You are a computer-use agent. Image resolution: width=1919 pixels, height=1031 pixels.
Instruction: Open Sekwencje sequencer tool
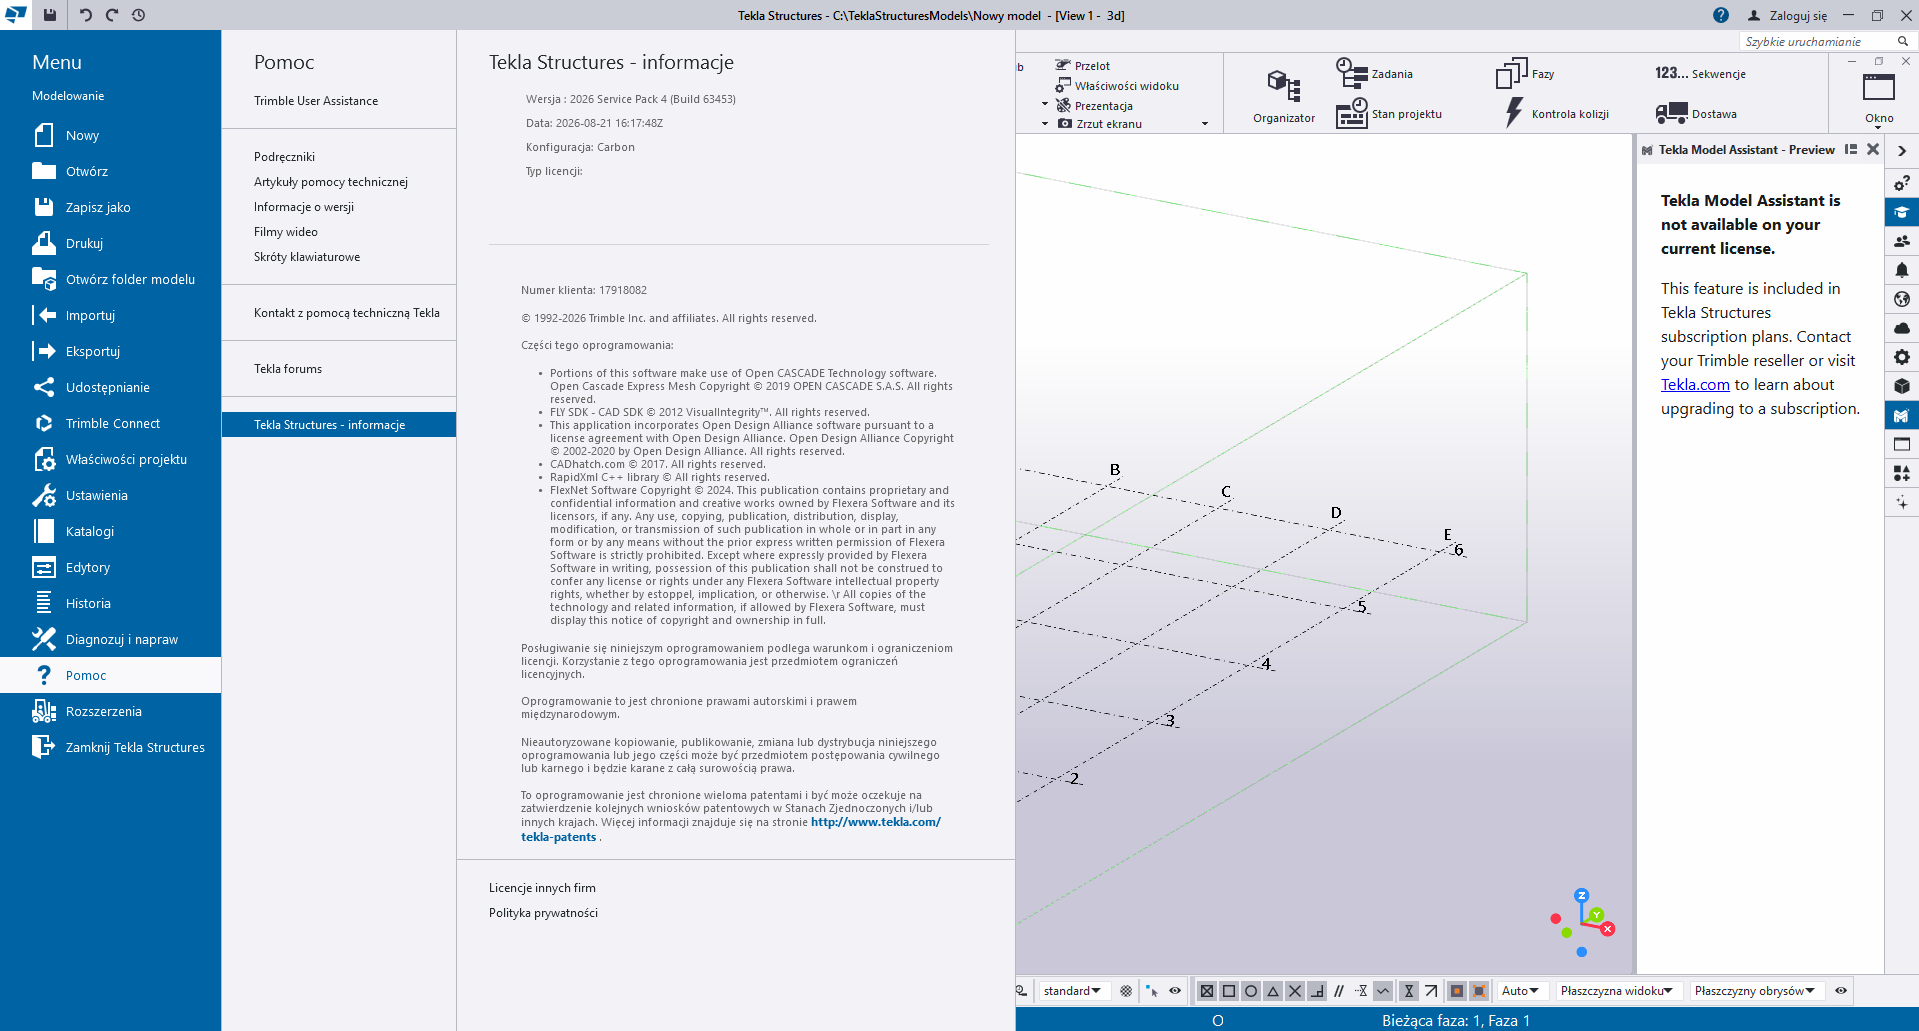coord(1700,73)
